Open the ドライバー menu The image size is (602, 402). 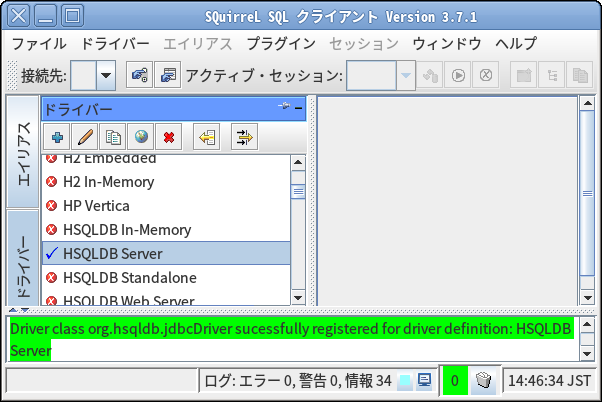point(115,43)
